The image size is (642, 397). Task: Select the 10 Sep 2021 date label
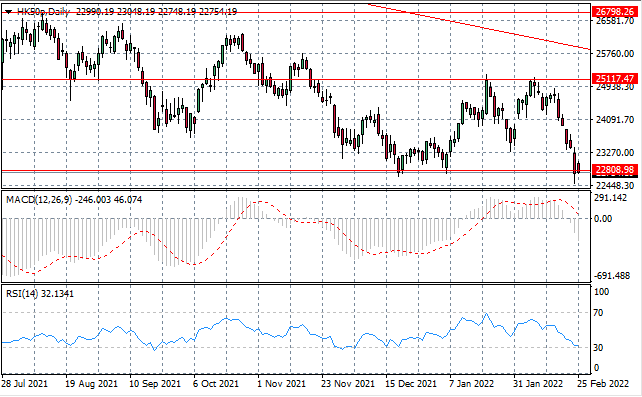point(155,384)
